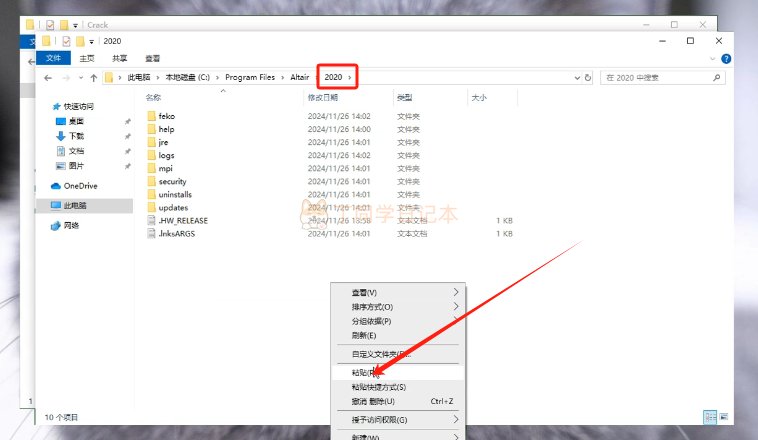758x440 pixels.
Task: Refresh the current folder via address bar icon
Action: point(589,77)
